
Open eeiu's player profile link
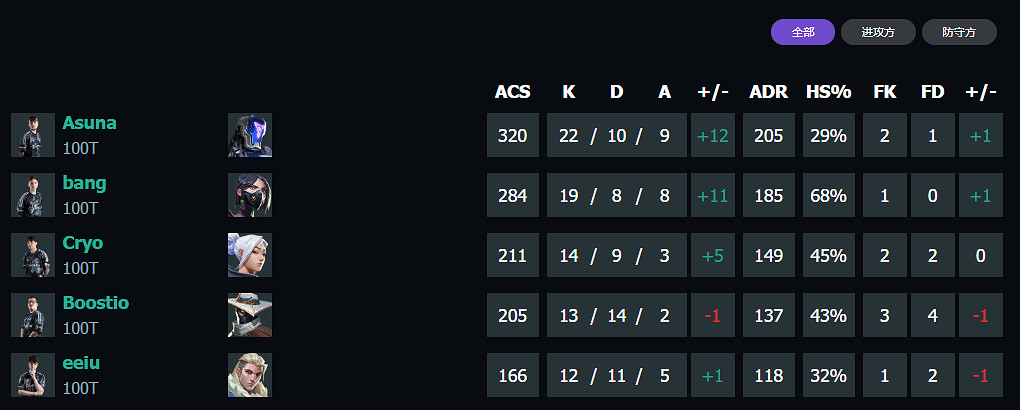point(81,363)
